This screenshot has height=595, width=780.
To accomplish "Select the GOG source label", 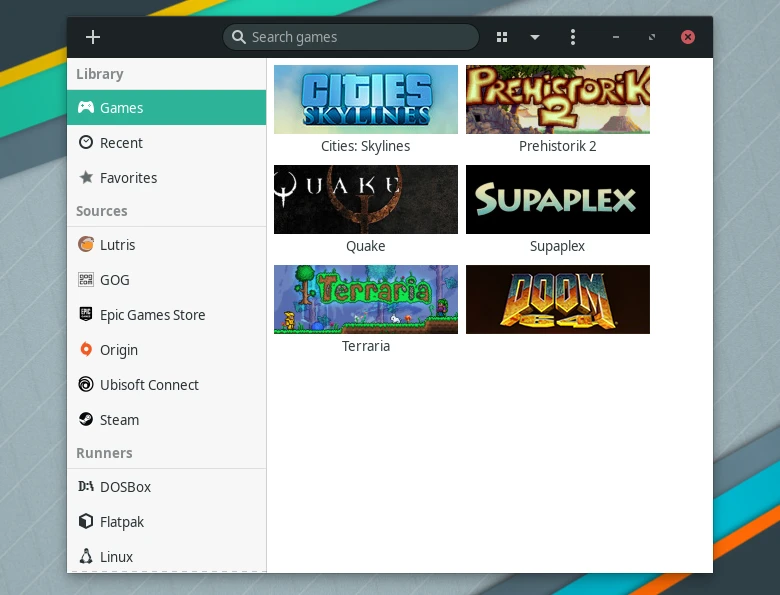I will (x=114, y=280).
